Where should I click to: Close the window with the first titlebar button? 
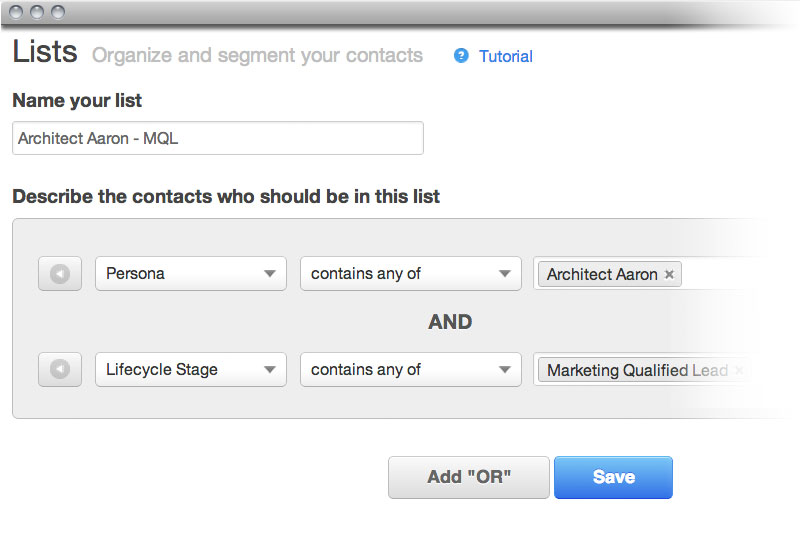point(19,12)
